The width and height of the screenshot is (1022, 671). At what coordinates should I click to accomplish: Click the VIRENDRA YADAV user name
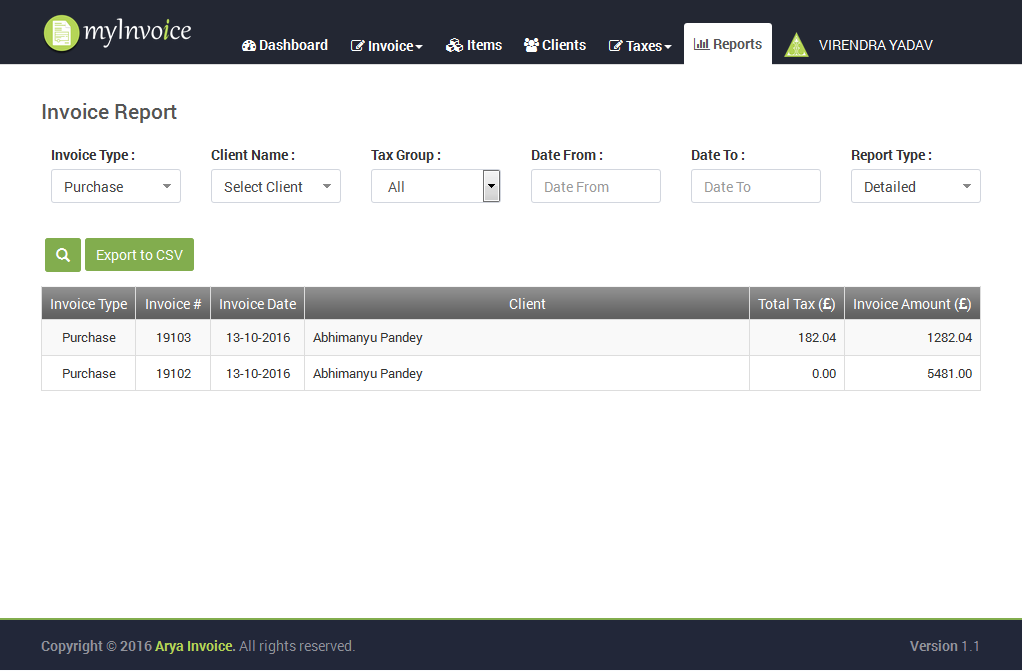click(x=875, y=45)
